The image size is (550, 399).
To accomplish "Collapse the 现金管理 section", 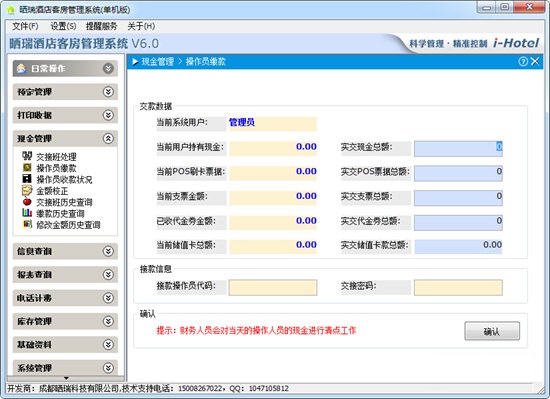I will tap(108, 138).
